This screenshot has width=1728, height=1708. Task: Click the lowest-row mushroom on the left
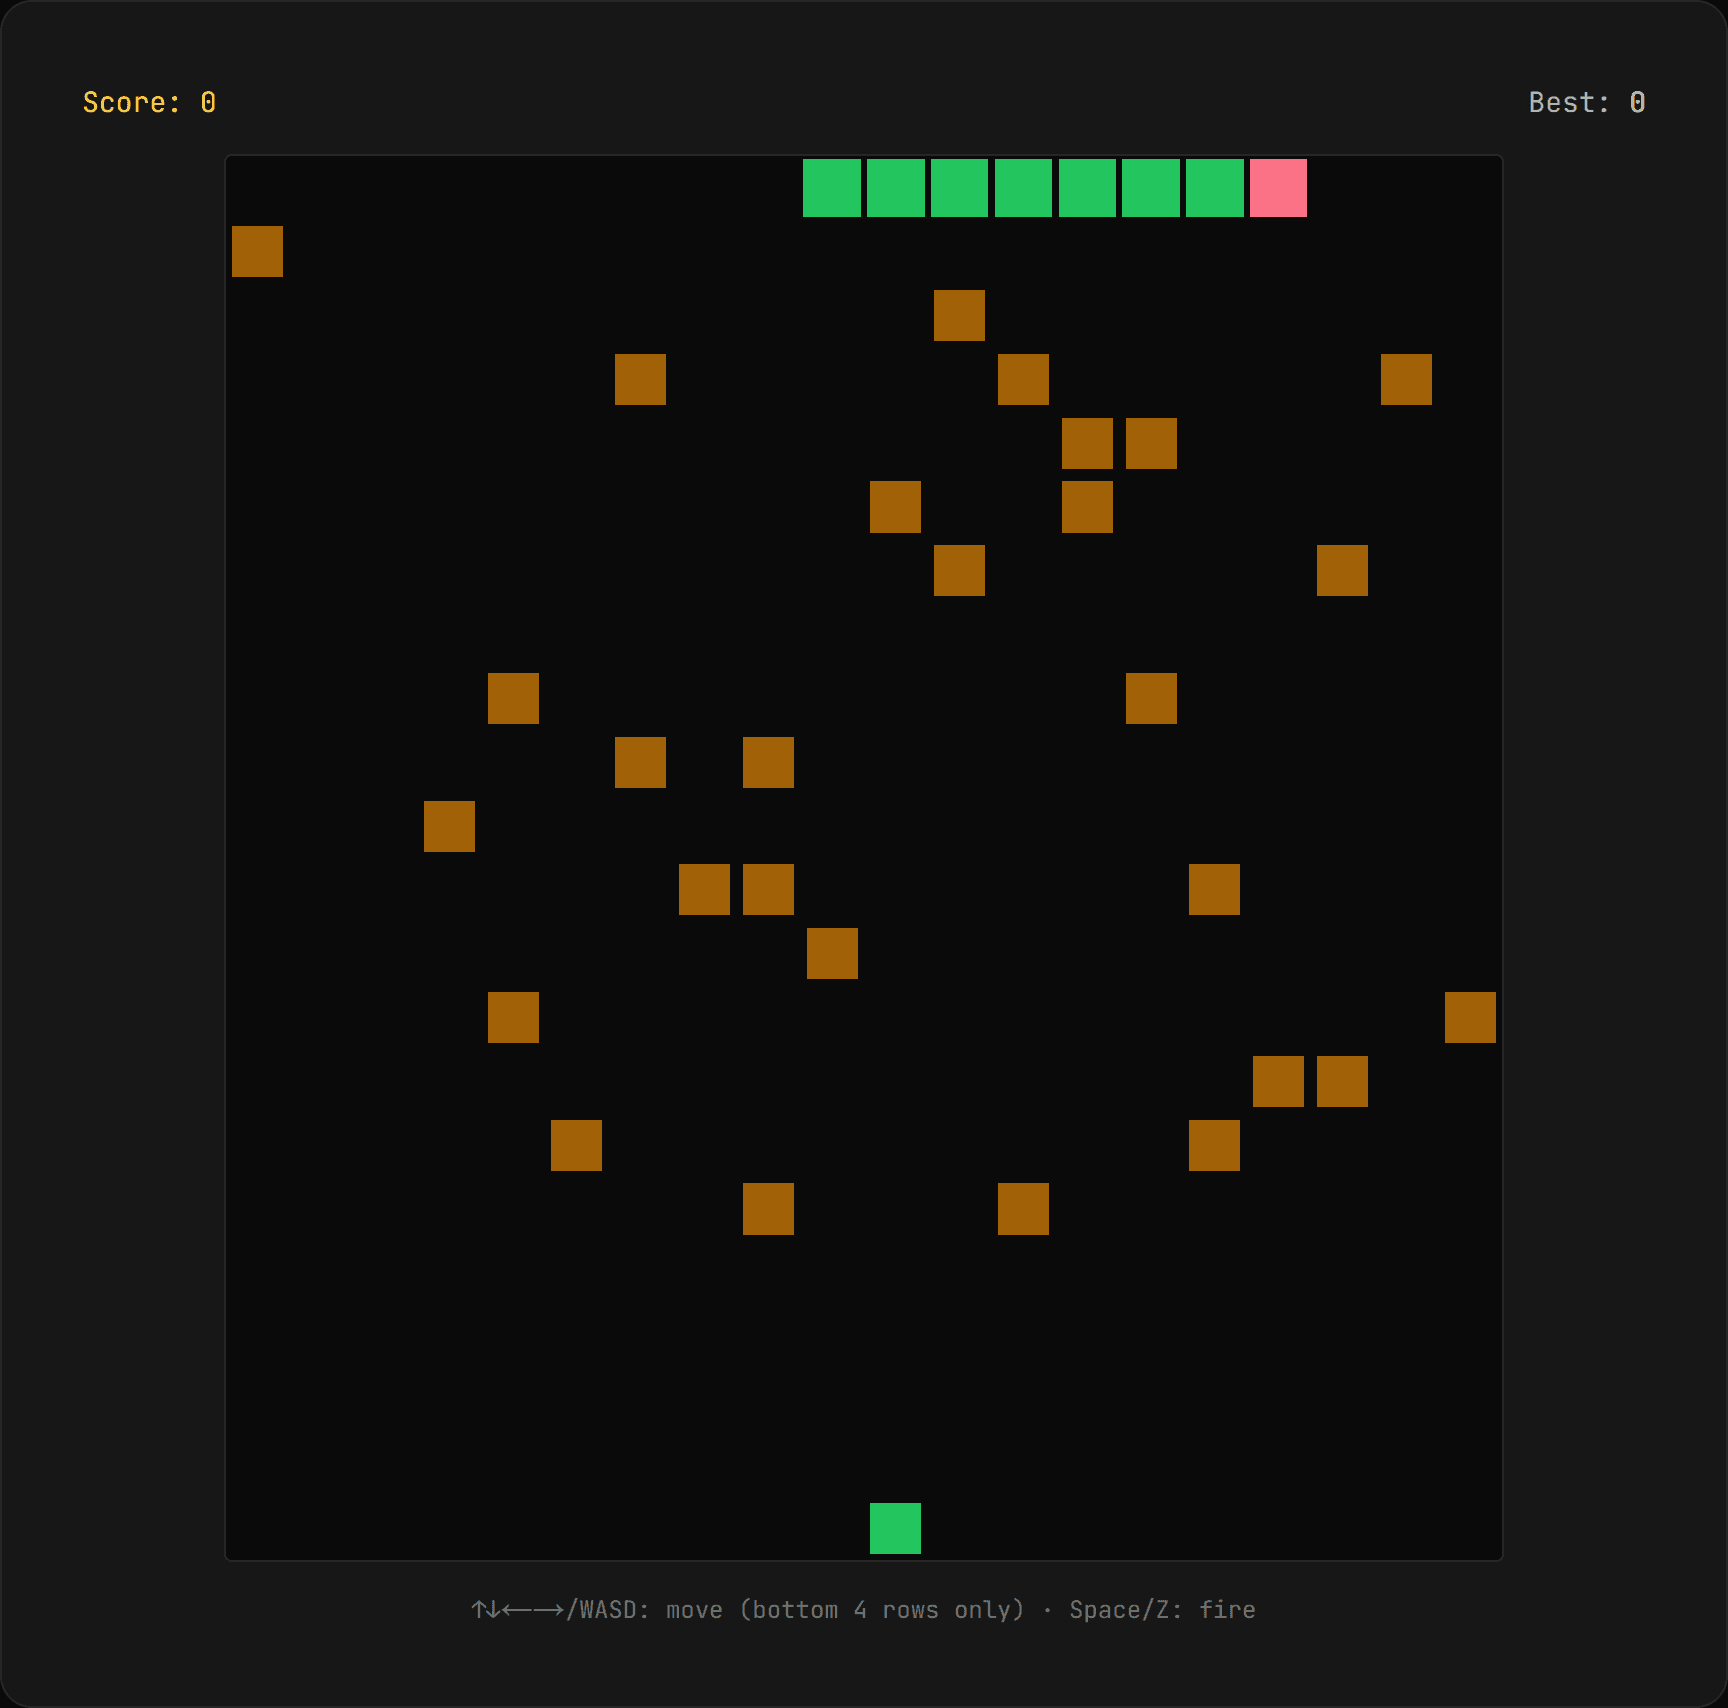pyautogui.click(x=768, y=1209)
